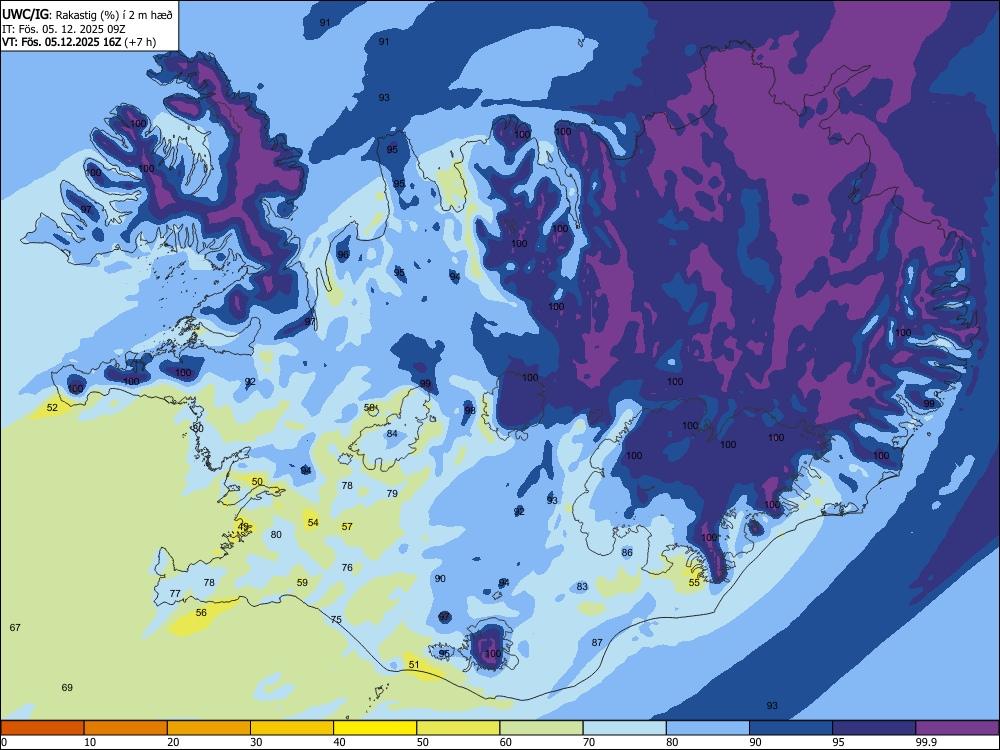This screenshot has height=750, width=1000.
Task: Click the initial time line 'IT: Fös. 05. 12. 2025 09Z'
Action: [x=63, y=29]
